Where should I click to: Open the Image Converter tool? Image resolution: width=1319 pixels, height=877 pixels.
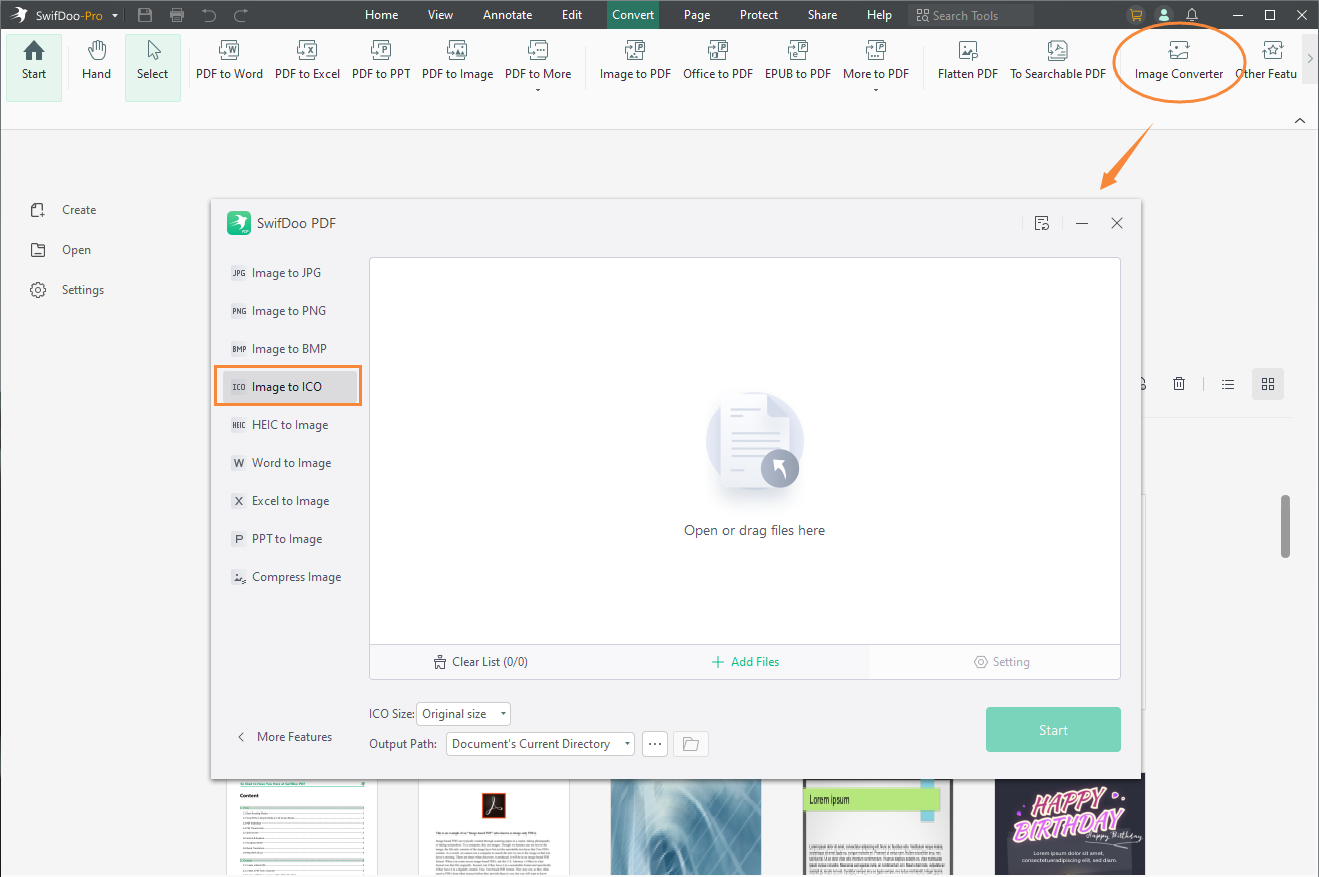pos(1178,61)
